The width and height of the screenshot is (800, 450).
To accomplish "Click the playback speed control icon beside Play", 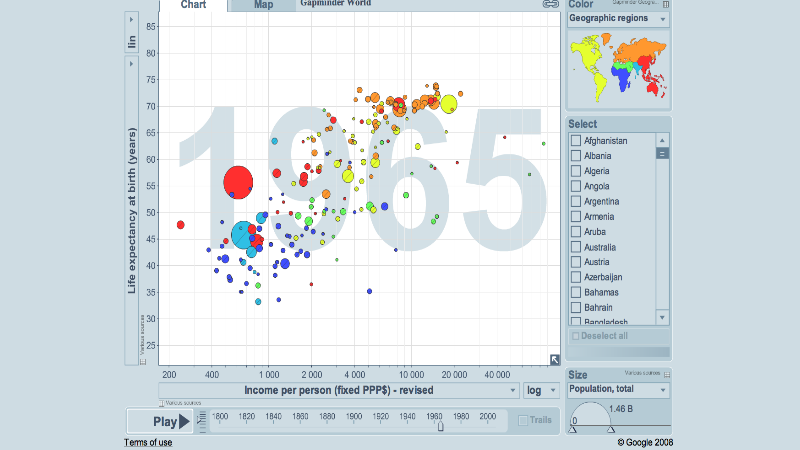I will point(201,421).
